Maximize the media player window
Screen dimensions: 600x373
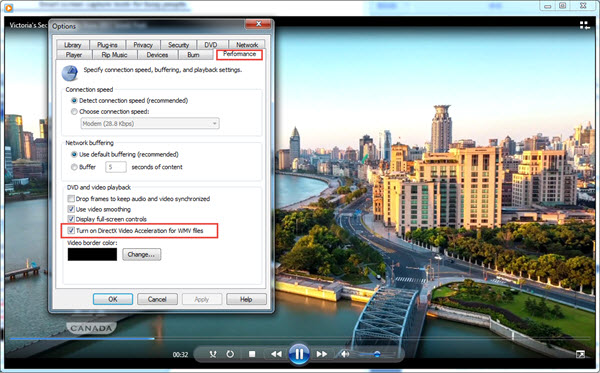562,6
